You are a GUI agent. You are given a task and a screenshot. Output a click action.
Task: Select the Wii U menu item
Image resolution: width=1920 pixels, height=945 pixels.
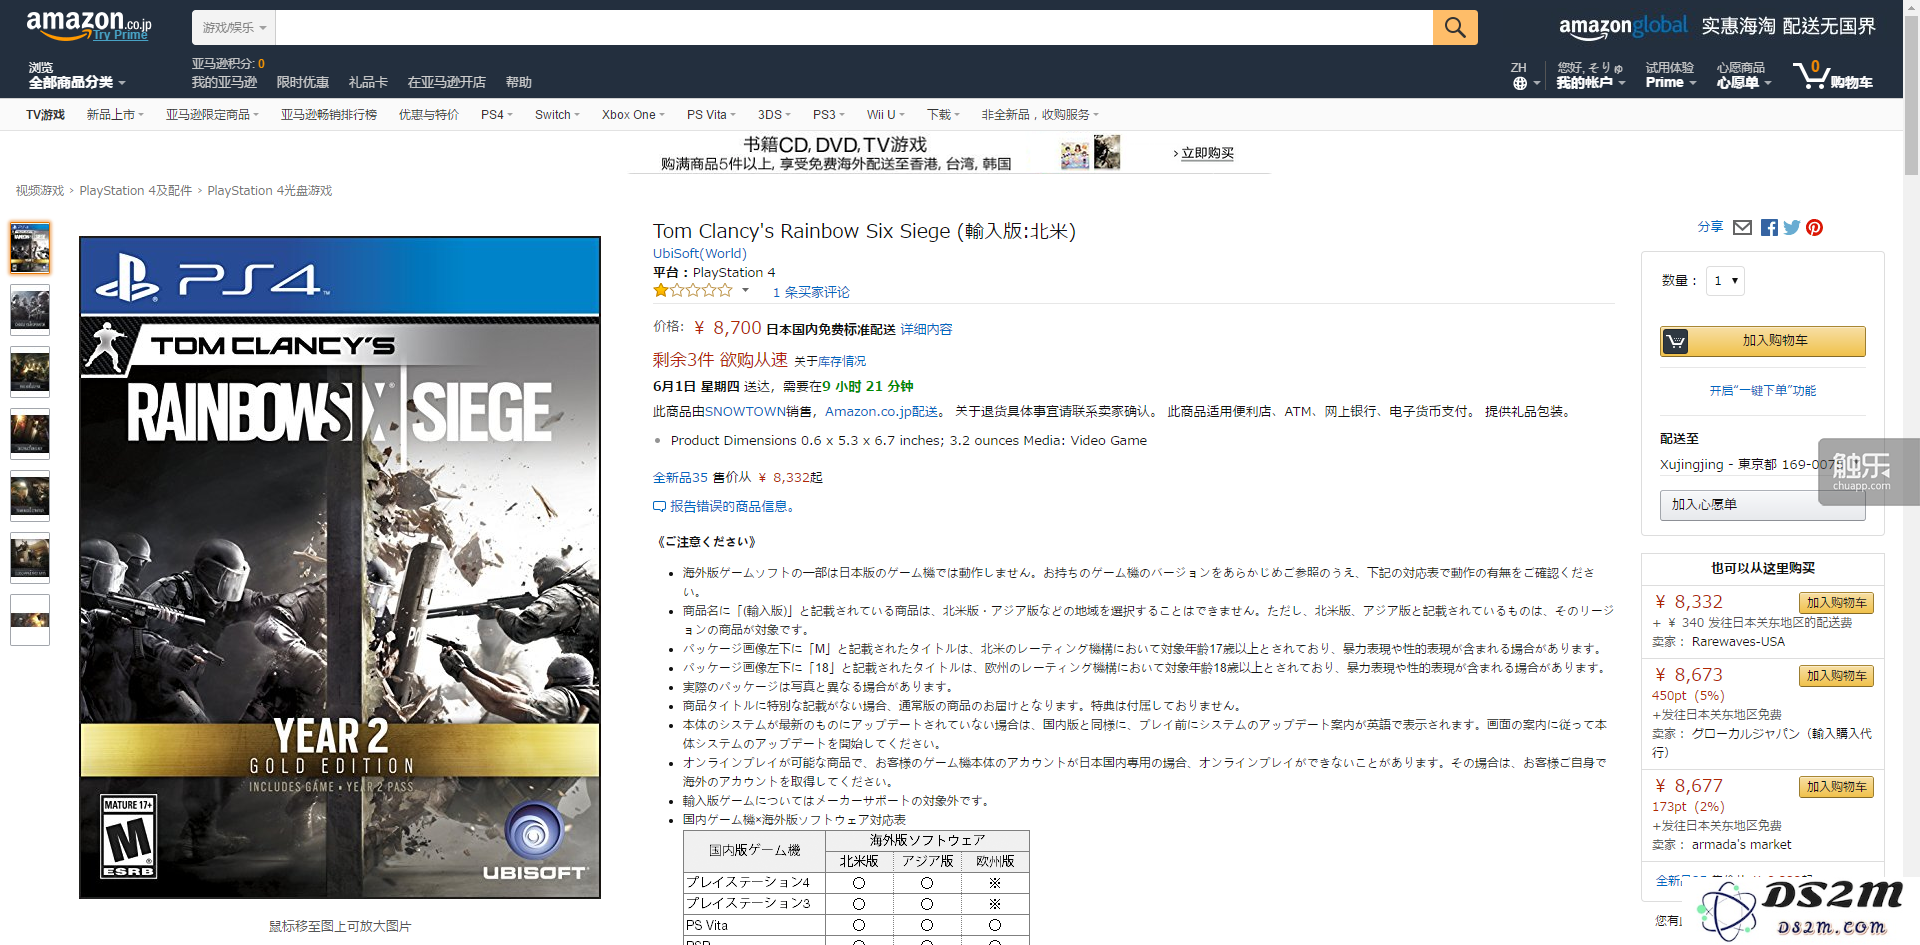[885, 115]
